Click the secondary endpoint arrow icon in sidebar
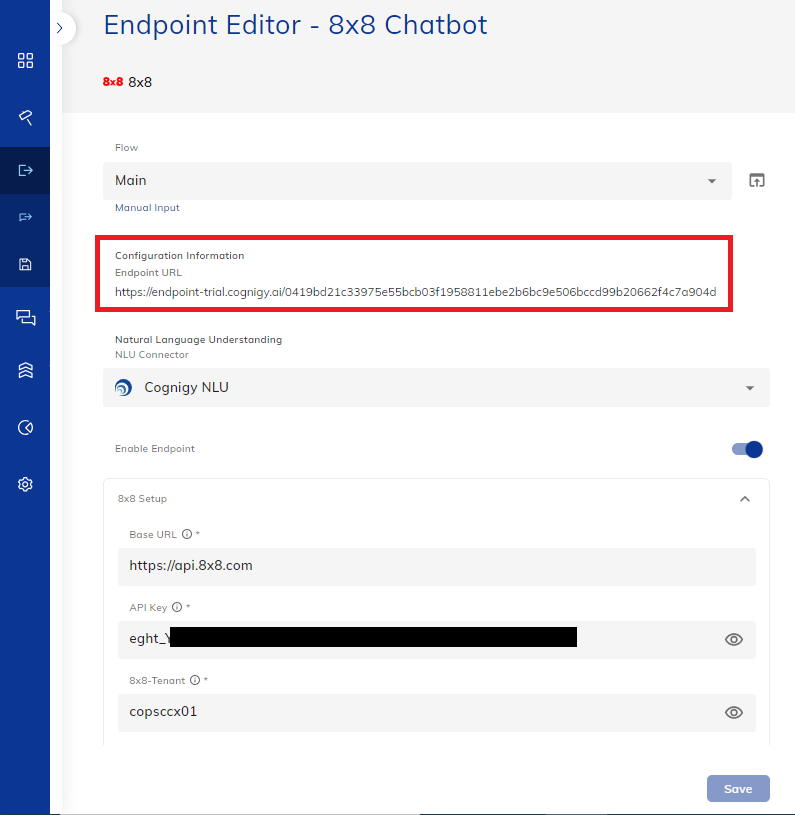 pos(25,217)
